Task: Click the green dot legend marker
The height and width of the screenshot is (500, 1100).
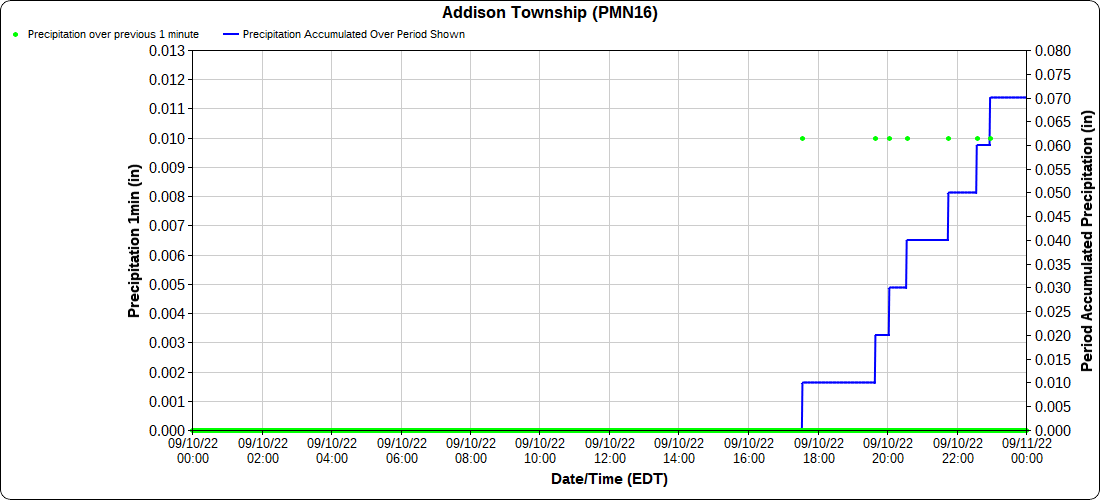Action: pyautogui.click(x=16, y=34)
